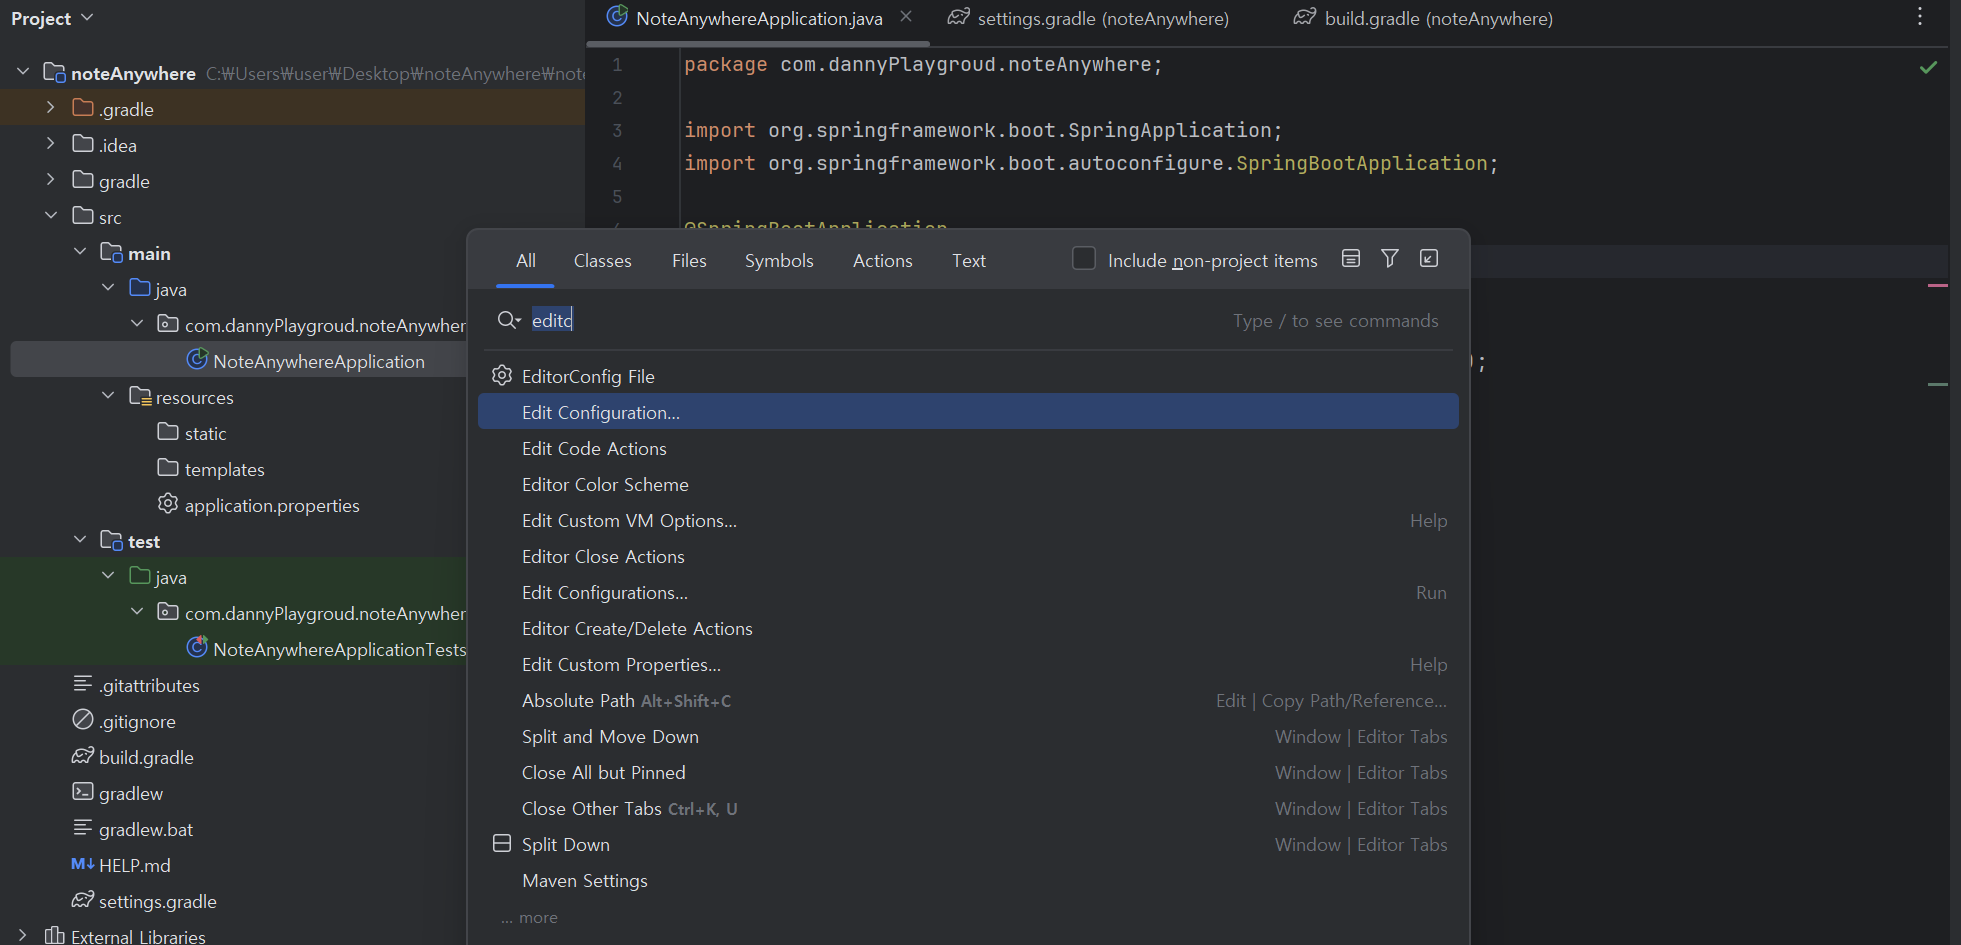Screen dimensions: 1961x945
Task: Click the editor tabs kebab menu icon
Action: point(1919,17)
